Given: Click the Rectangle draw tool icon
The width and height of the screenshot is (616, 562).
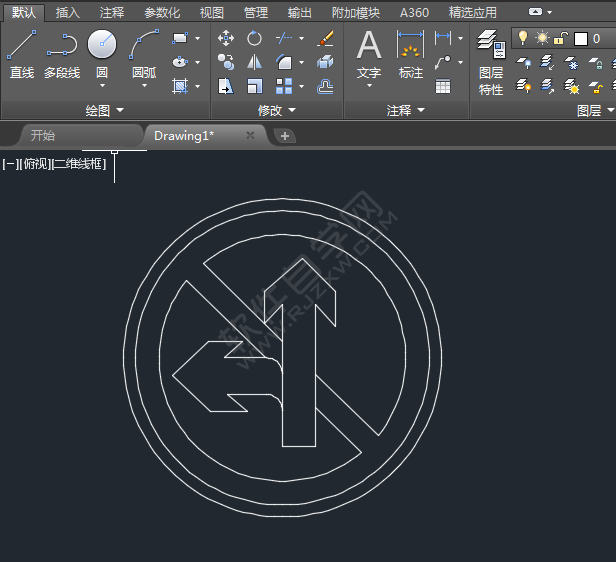Looking at the screenshot, I should pyautogui.click(x=180, y=38).
